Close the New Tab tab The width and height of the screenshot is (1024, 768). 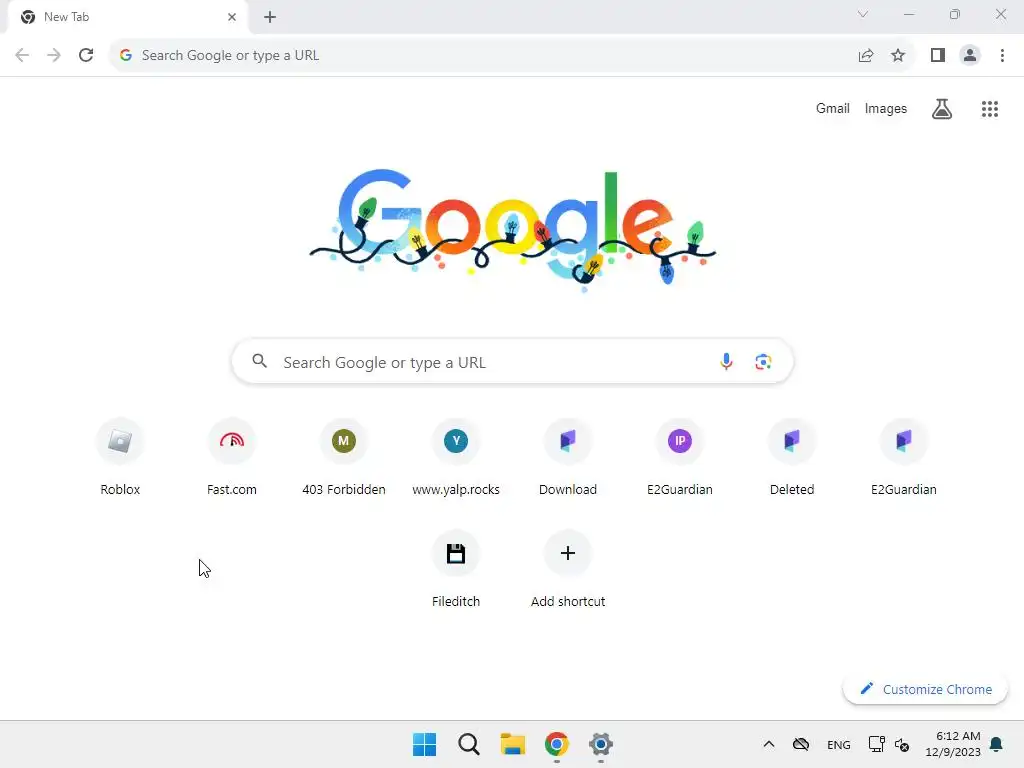click(232, 17)
